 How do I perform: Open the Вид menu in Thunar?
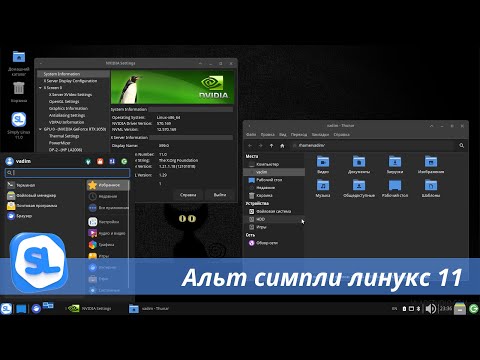pyautogui.click(x=283, y=135)
